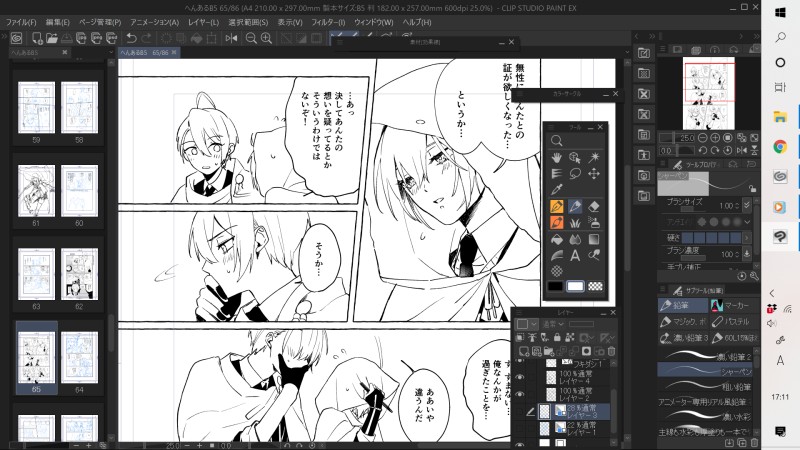Toggle reference layer lighthouse icon

point(532,337)
